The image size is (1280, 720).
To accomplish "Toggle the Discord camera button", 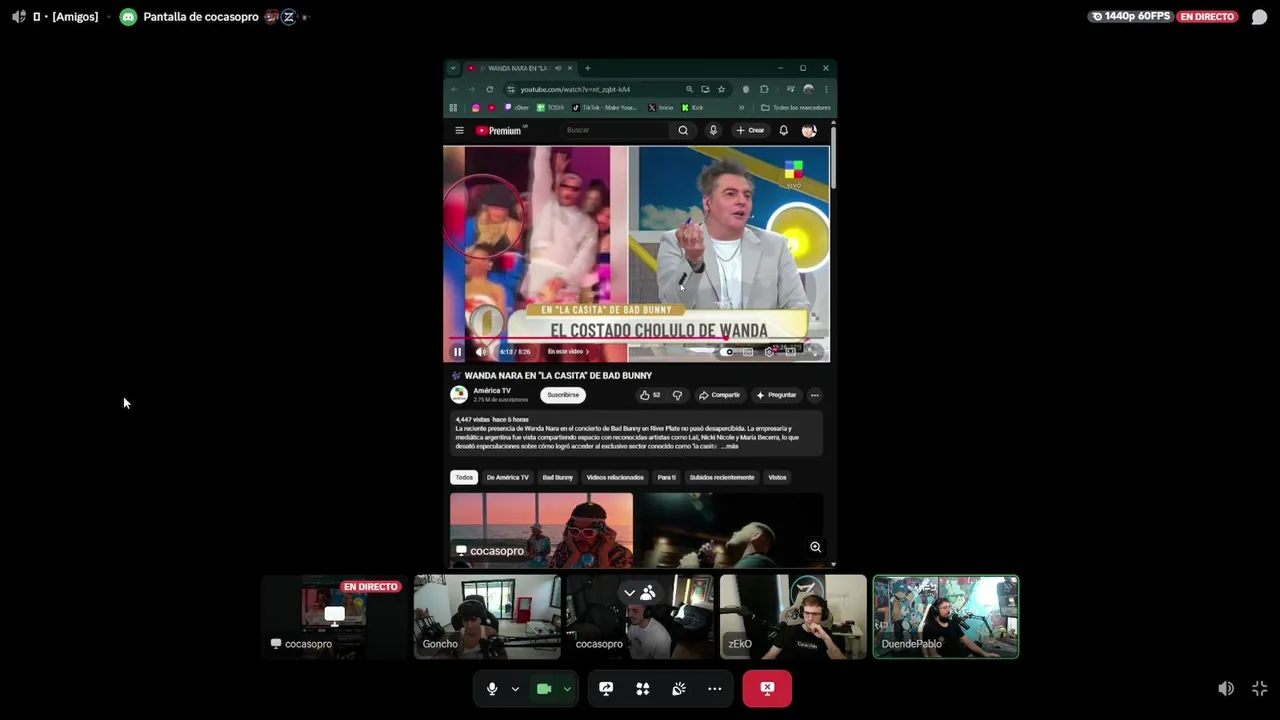I will [x=544, y=689].
